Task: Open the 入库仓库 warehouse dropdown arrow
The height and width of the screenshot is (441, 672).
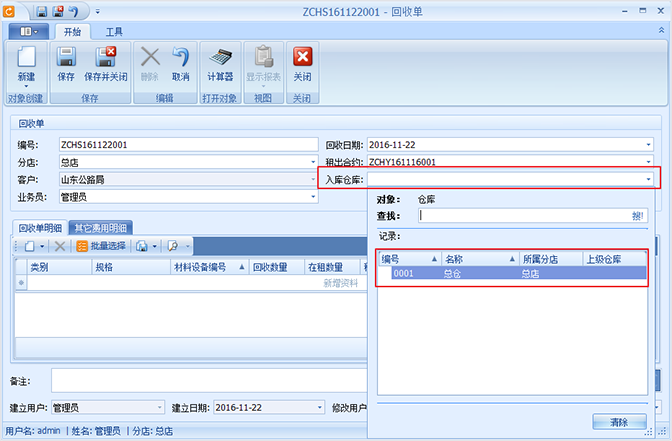Action: click(x=649, y=179)
